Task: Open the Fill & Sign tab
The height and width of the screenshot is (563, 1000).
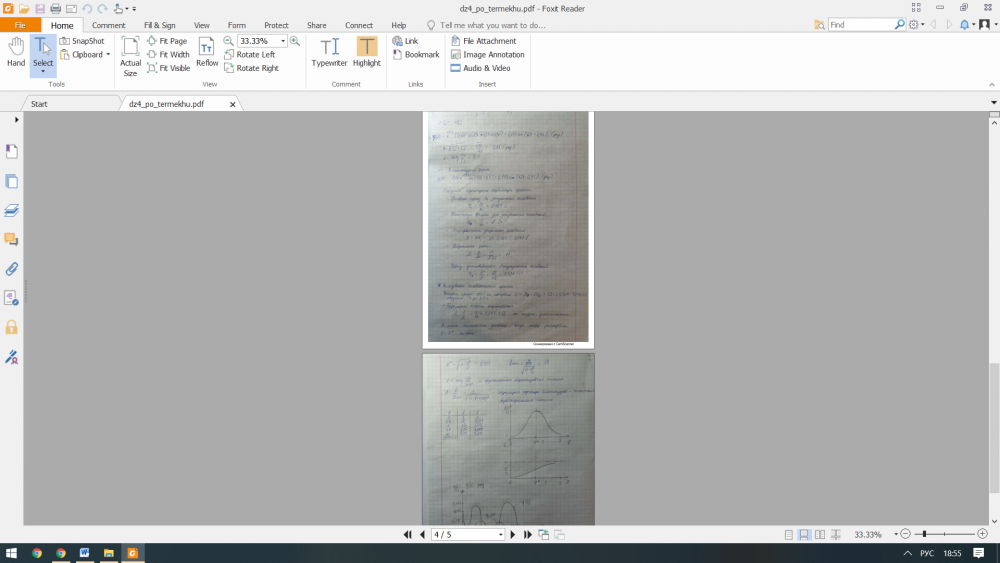Action: click(x=159, y=25)
